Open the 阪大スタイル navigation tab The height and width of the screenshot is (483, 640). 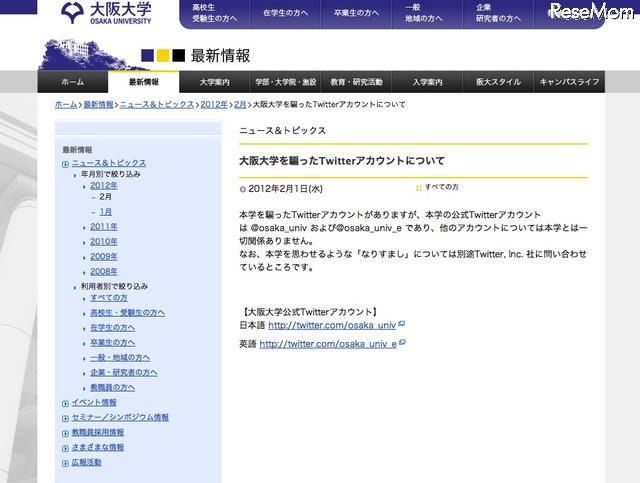click(x=498, y=82)
